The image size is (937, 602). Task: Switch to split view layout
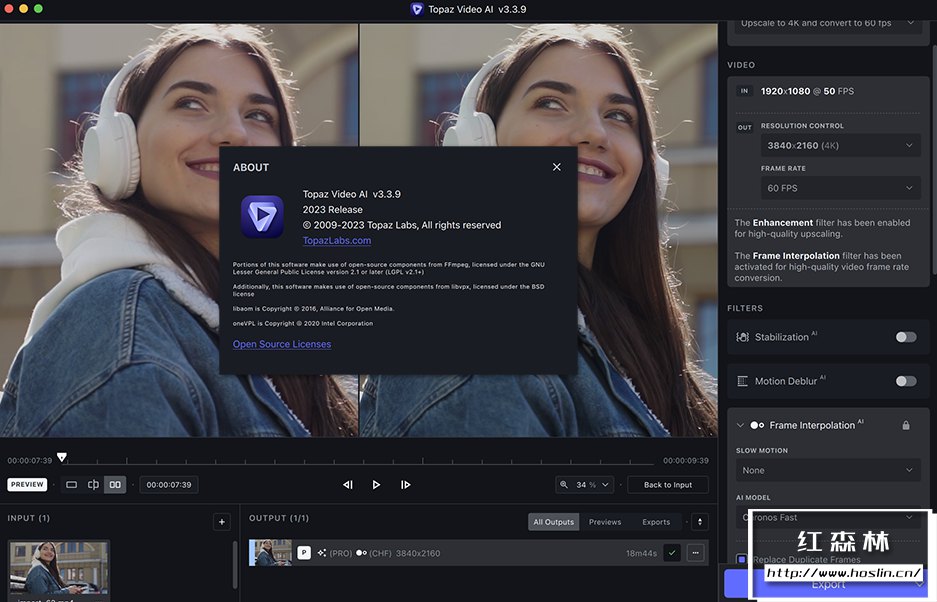point(93,485)
